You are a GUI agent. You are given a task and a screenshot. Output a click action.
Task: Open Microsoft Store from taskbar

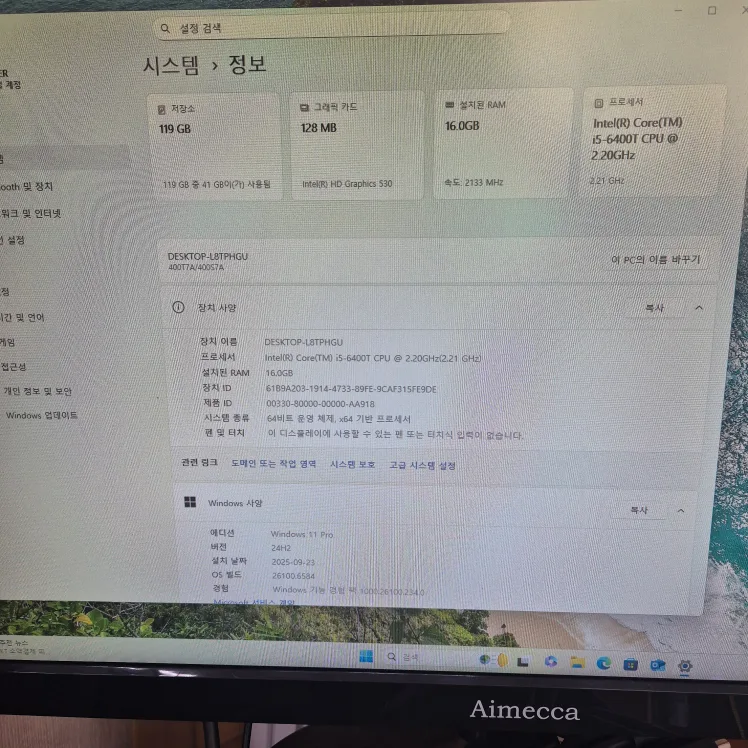630,664
